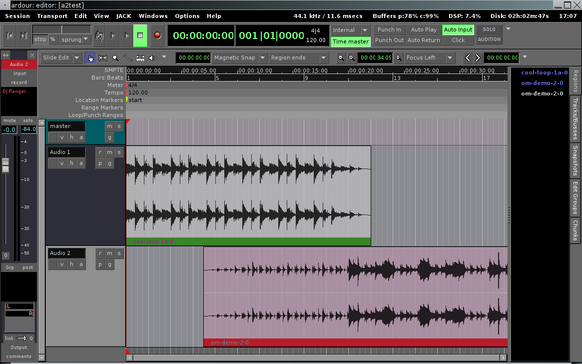Switch to Snapshots side tab

[575, 161]
